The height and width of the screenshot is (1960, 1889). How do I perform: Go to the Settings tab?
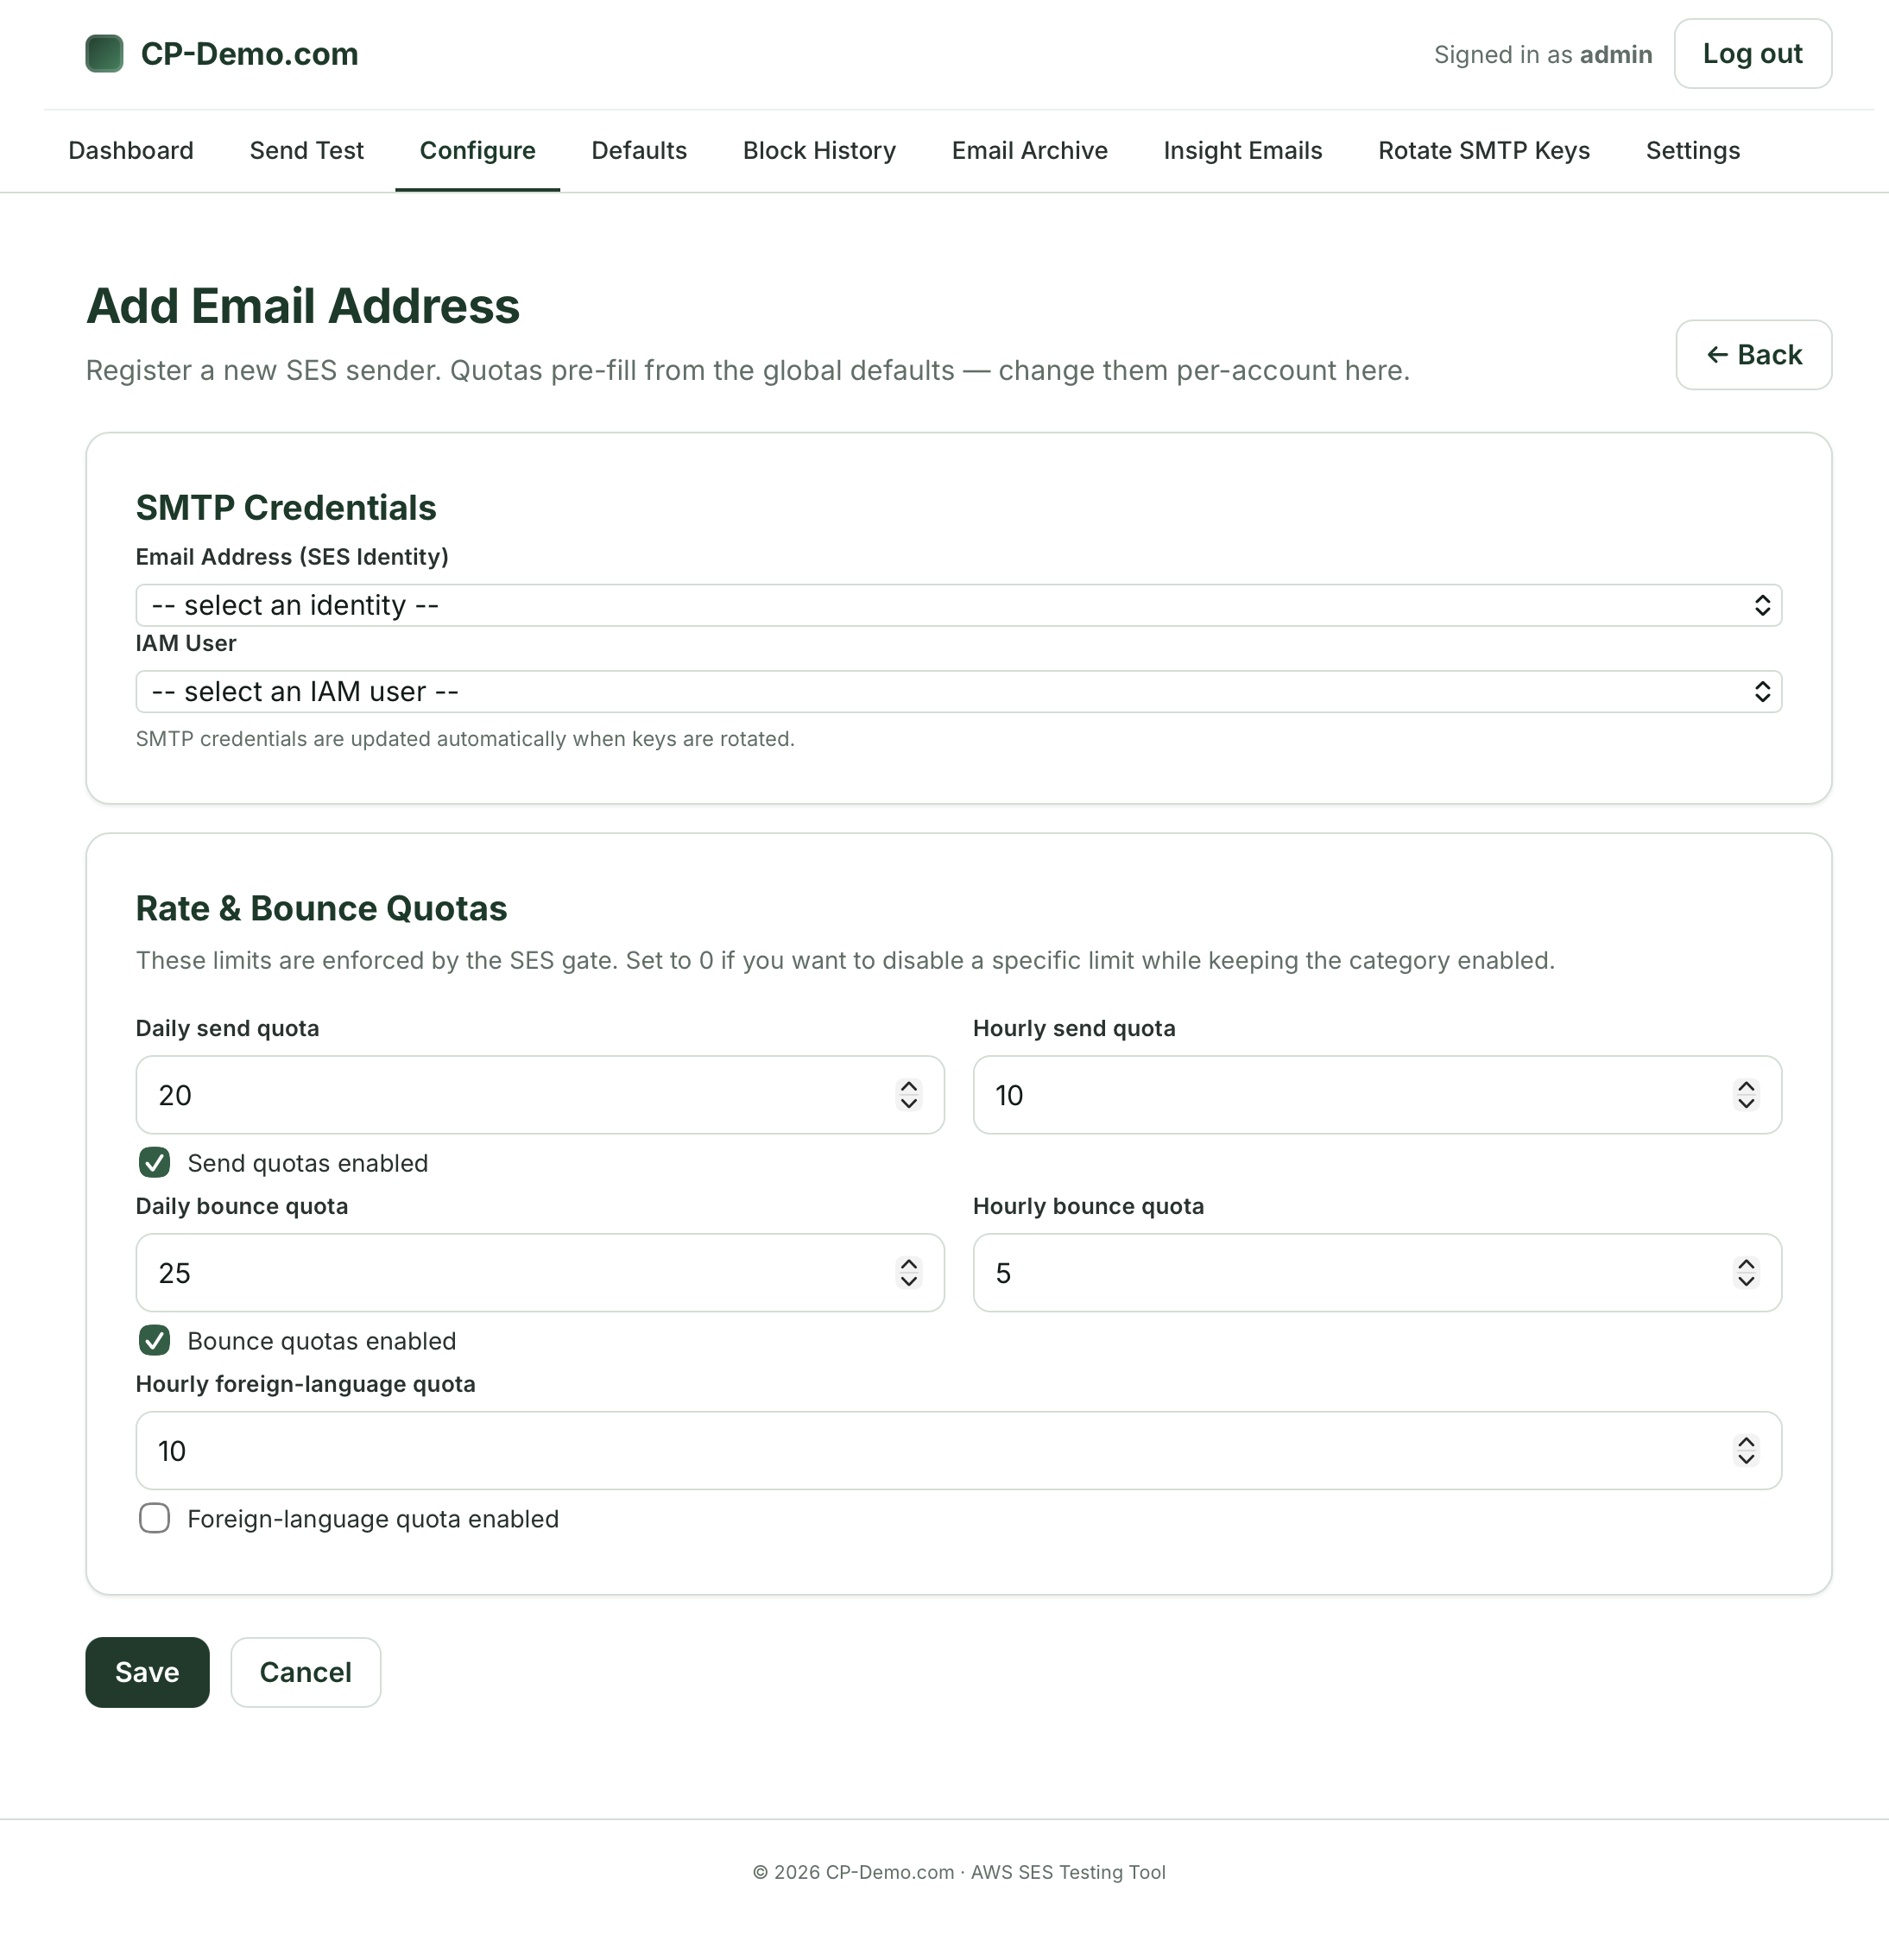tap(1692, 150)
